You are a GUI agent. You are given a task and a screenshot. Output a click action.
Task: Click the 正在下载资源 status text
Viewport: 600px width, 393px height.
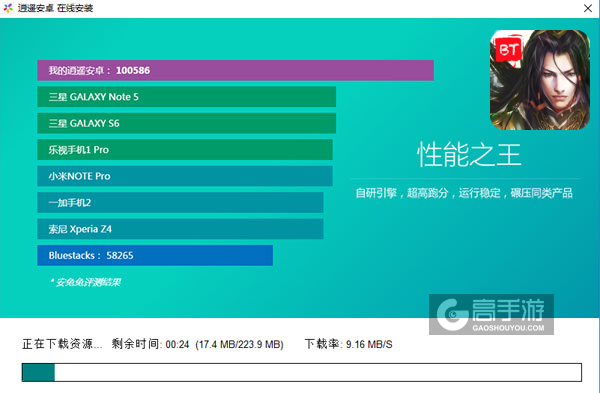62,344
